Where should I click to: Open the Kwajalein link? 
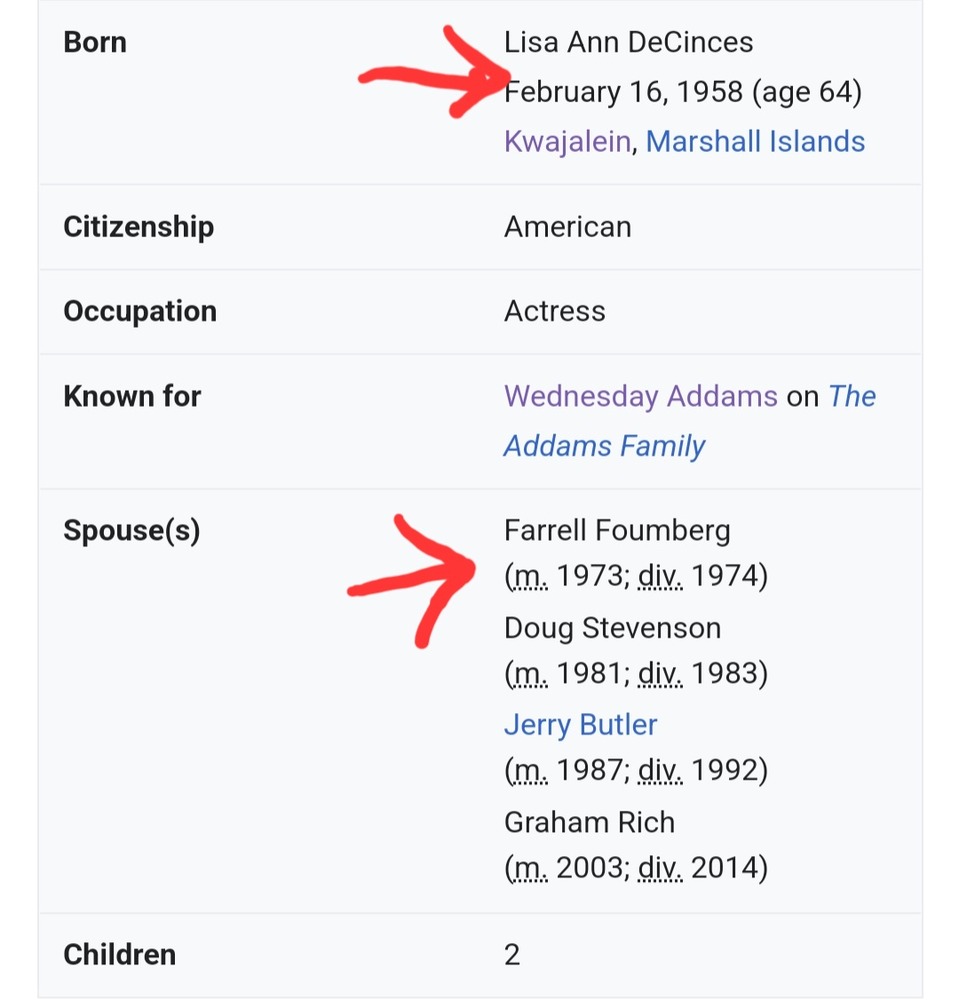point(566,142)
